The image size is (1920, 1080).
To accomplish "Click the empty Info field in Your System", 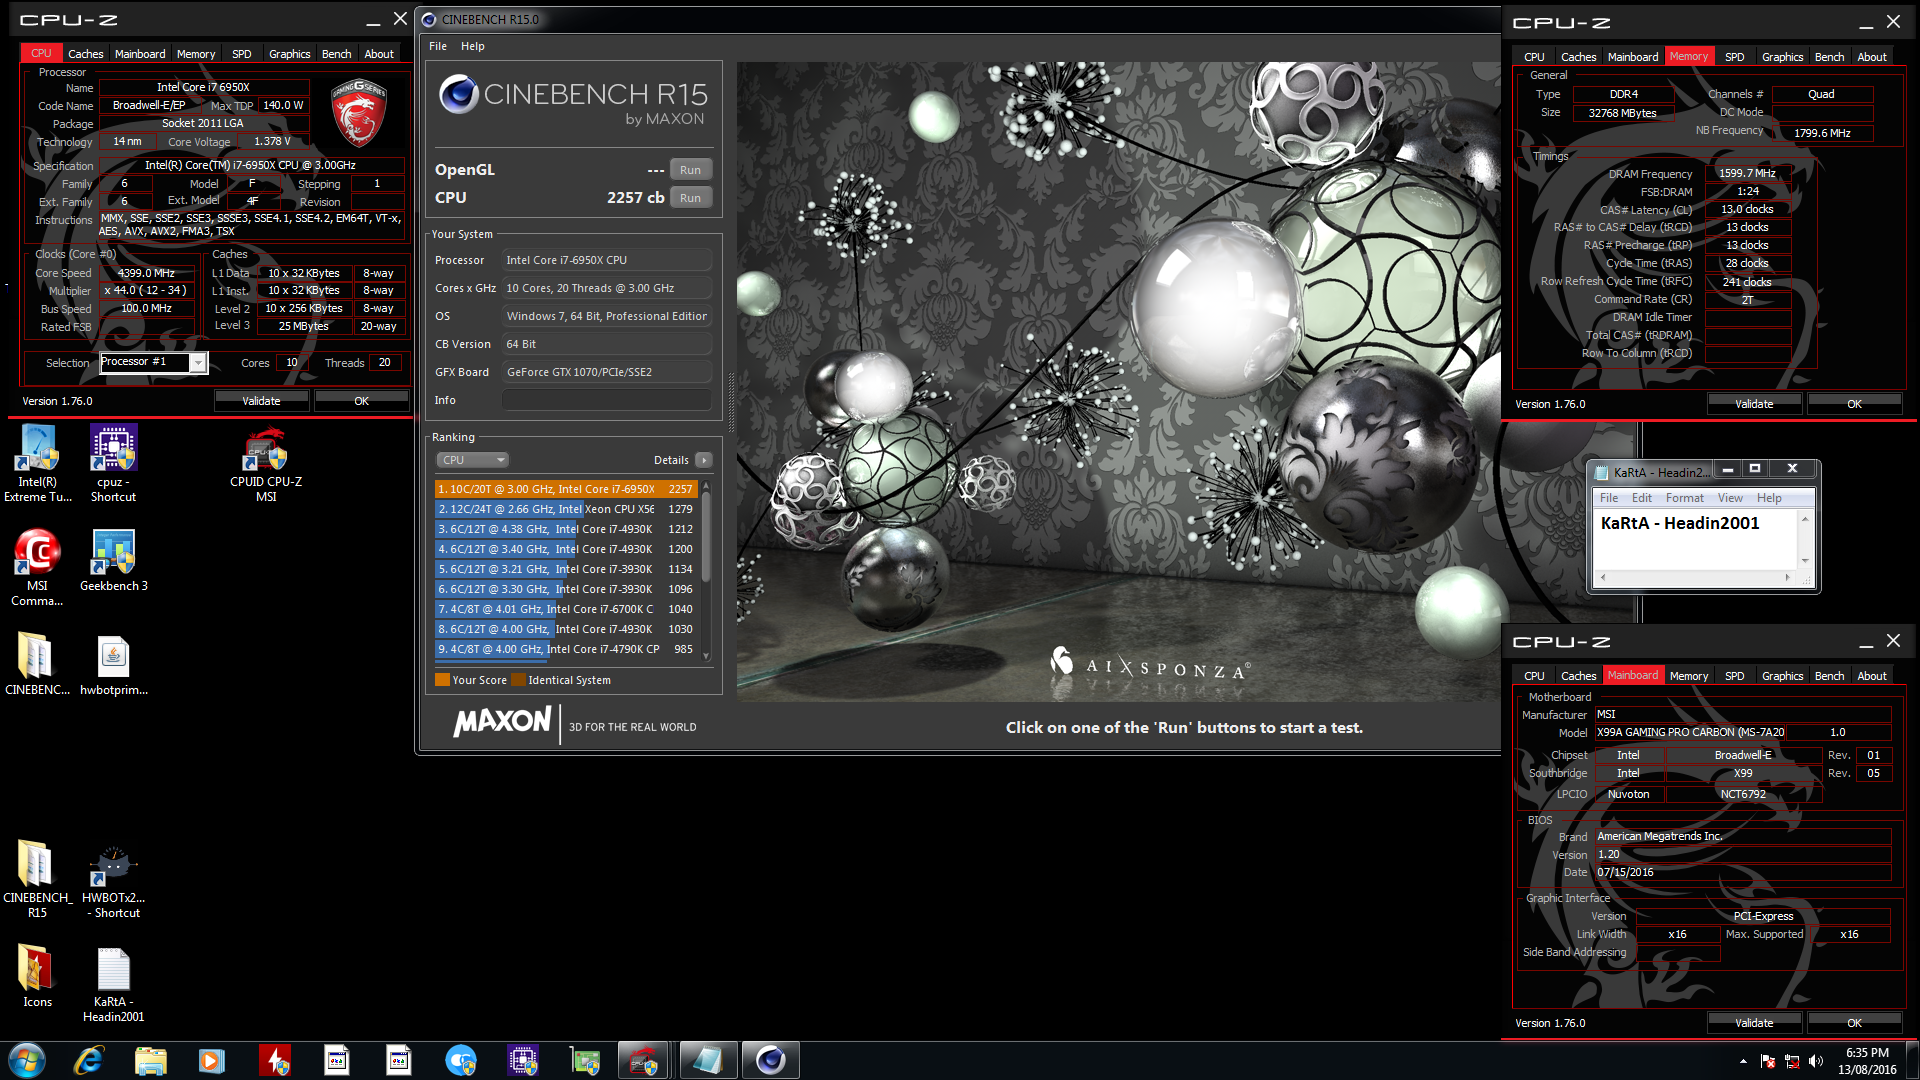I will pyautogui.click(x=607, y=400).
